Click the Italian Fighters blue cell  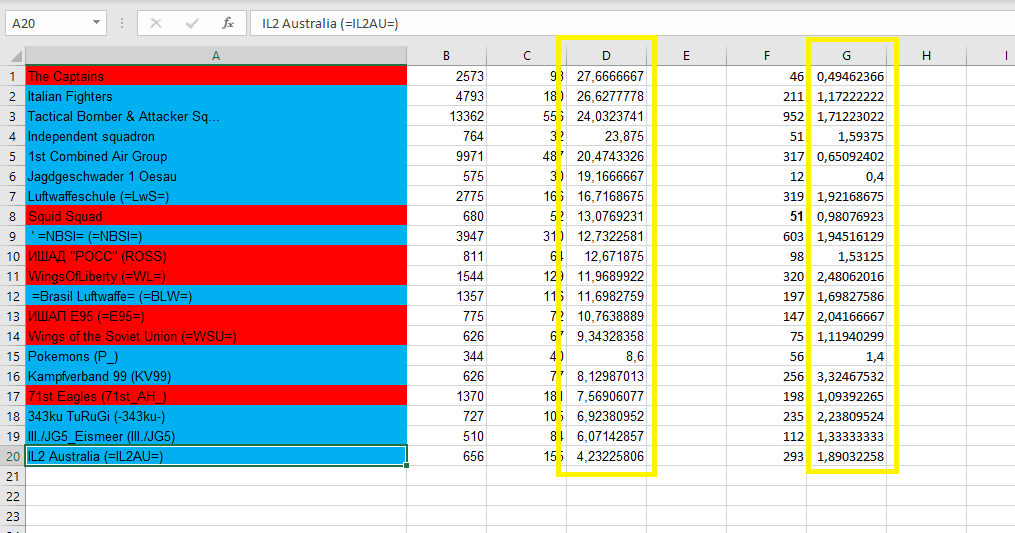coord(216,96)
